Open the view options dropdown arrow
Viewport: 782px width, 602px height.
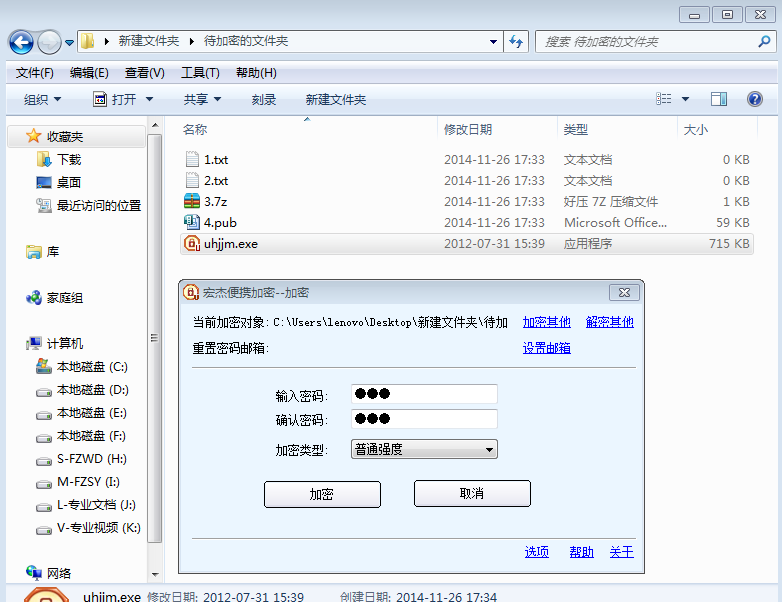pyautogui.click(x=685, y=99)
